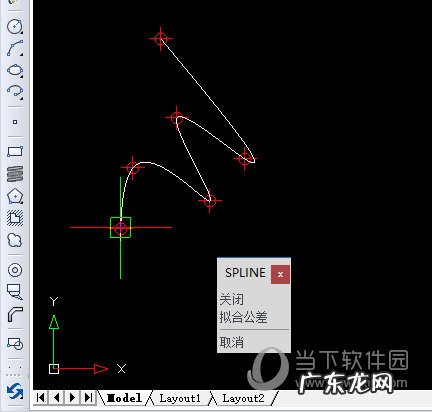Select the Revision Cloud tool
Screen dimensions: 432x412
click(x=15, y=240)
